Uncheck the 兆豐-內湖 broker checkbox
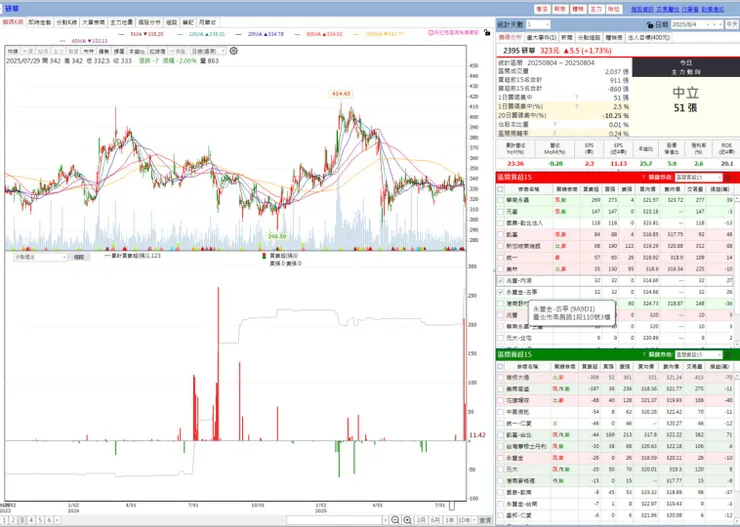 500,280
